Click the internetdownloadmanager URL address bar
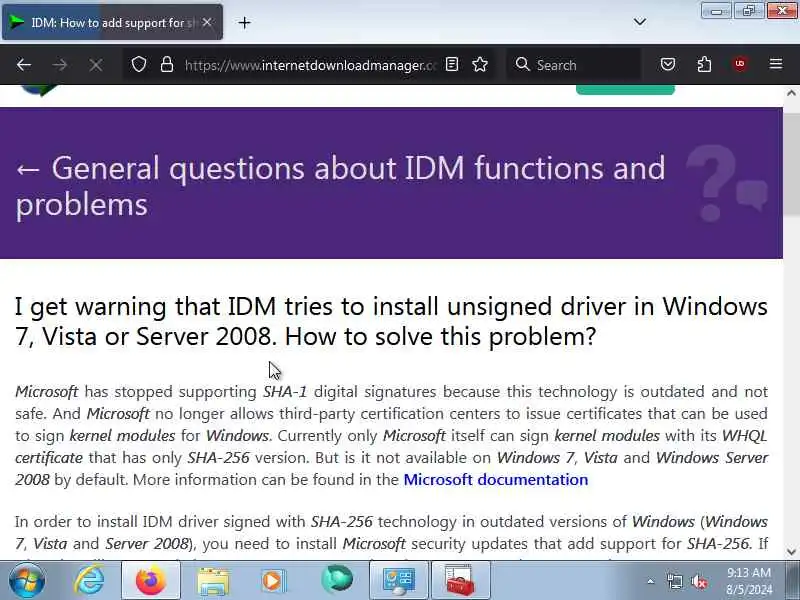Image resolution: width=800 pixels, height=600 pixels. coord(310,65)
